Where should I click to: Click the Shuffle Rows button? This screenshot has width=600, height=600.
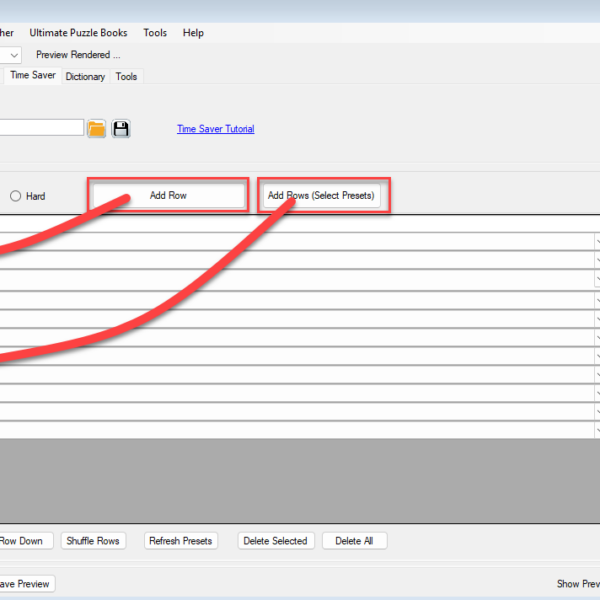point(93,541)
